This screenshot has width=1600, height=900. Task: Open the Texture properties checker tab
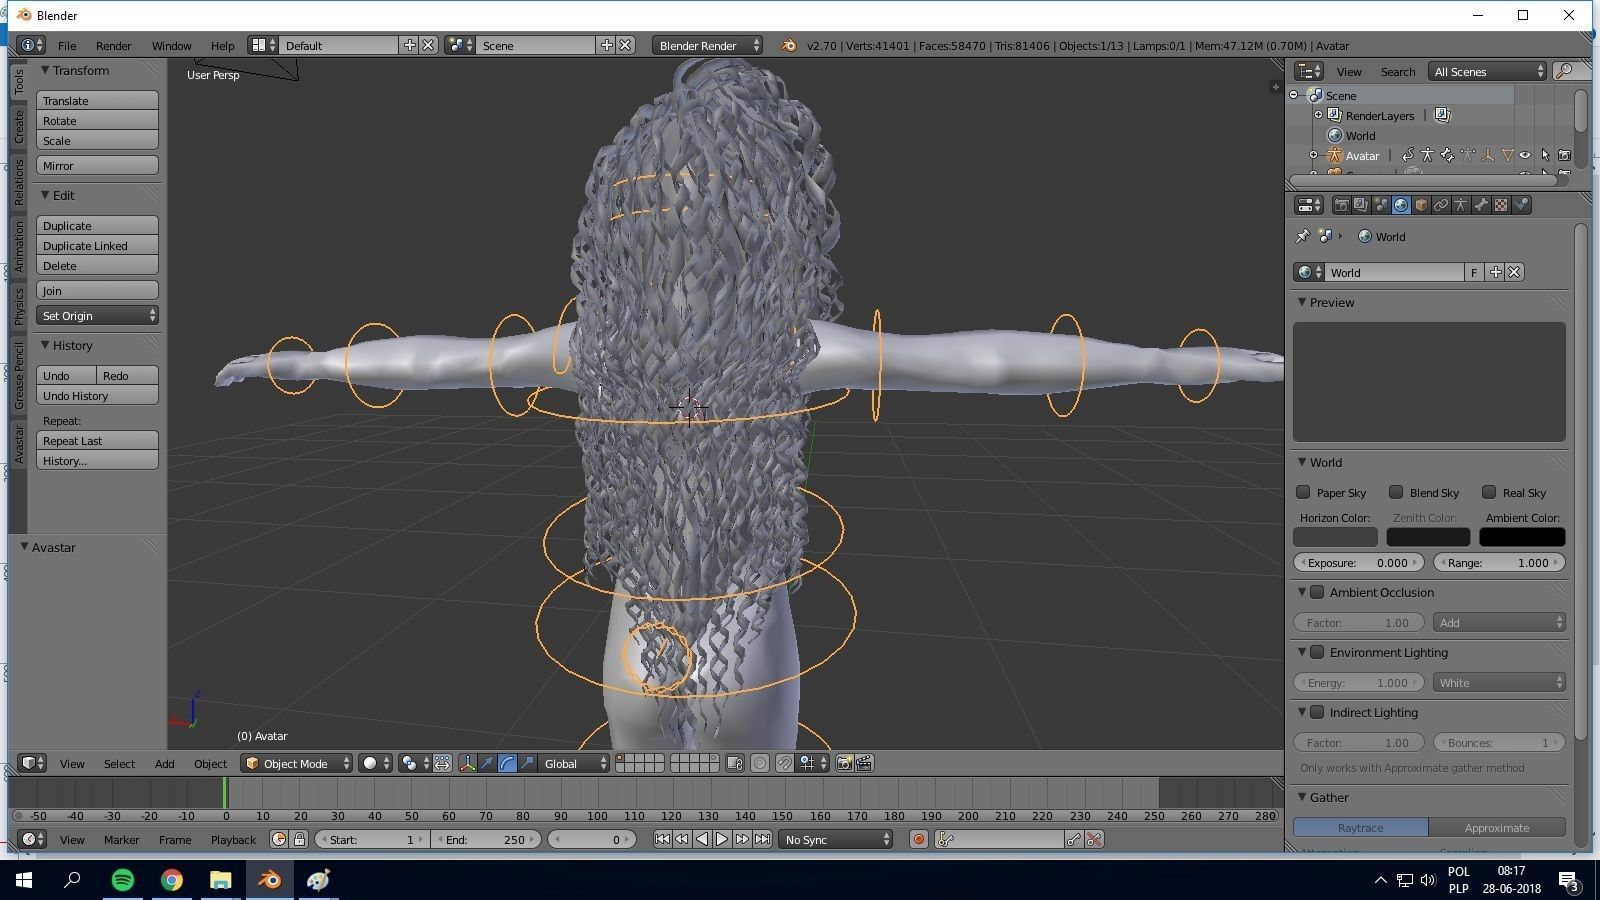[x=1501, y=205]
